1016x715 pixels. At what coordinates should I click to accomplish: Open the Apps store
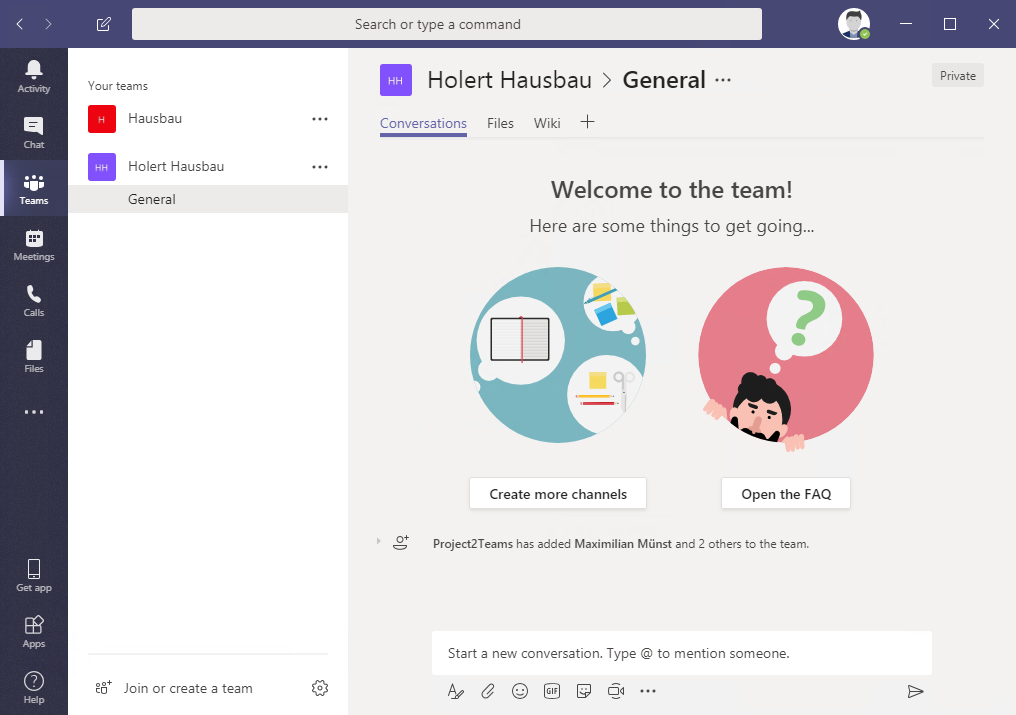[34, 632]
